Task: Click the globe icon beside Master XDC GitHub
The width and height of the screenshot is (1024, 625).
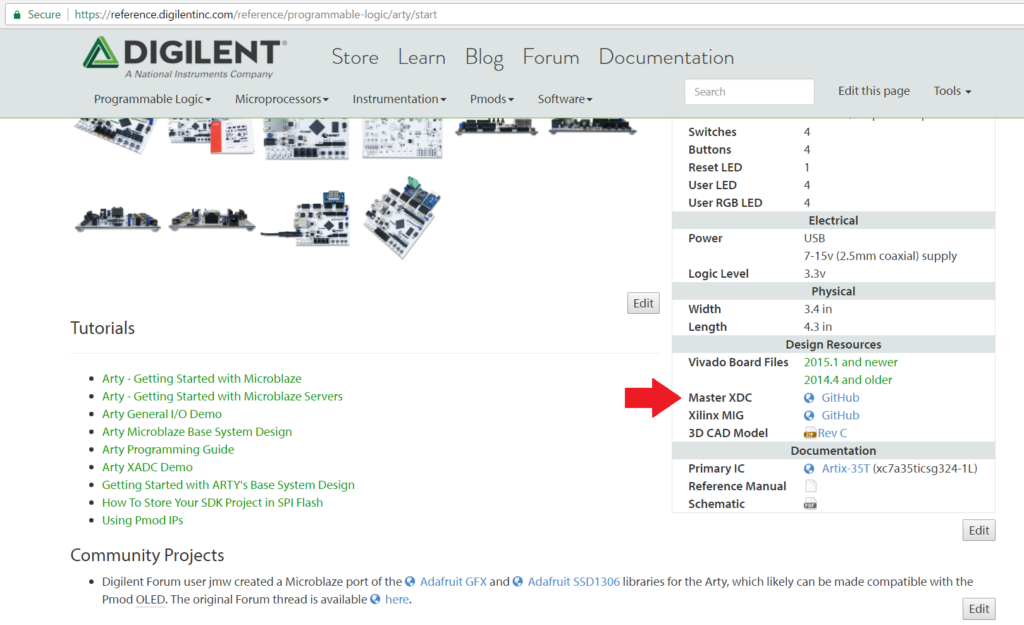Action: (809, 398)
